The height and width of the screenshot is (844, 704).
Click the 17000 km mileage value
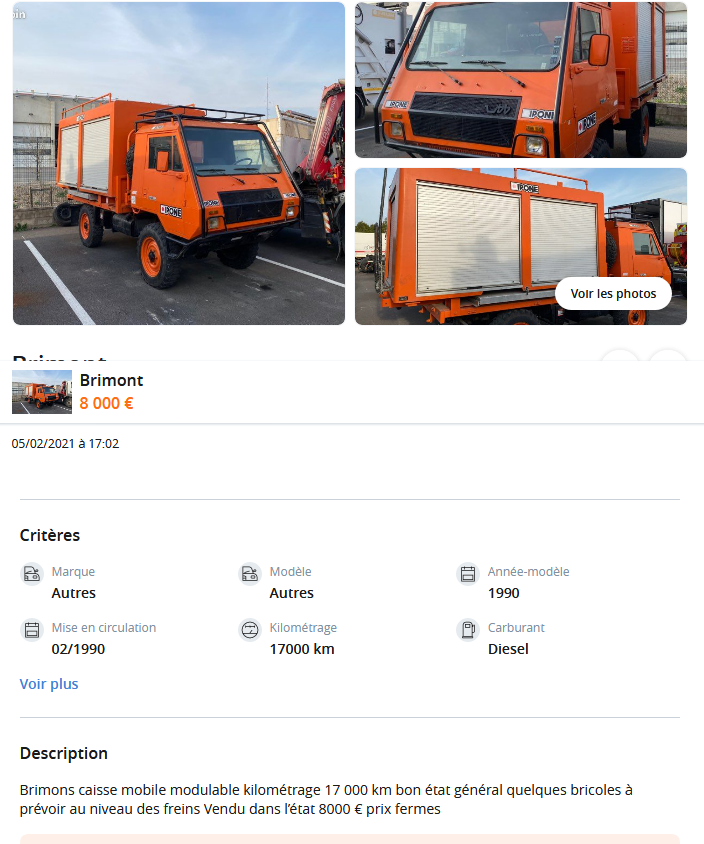pos(302,649)
